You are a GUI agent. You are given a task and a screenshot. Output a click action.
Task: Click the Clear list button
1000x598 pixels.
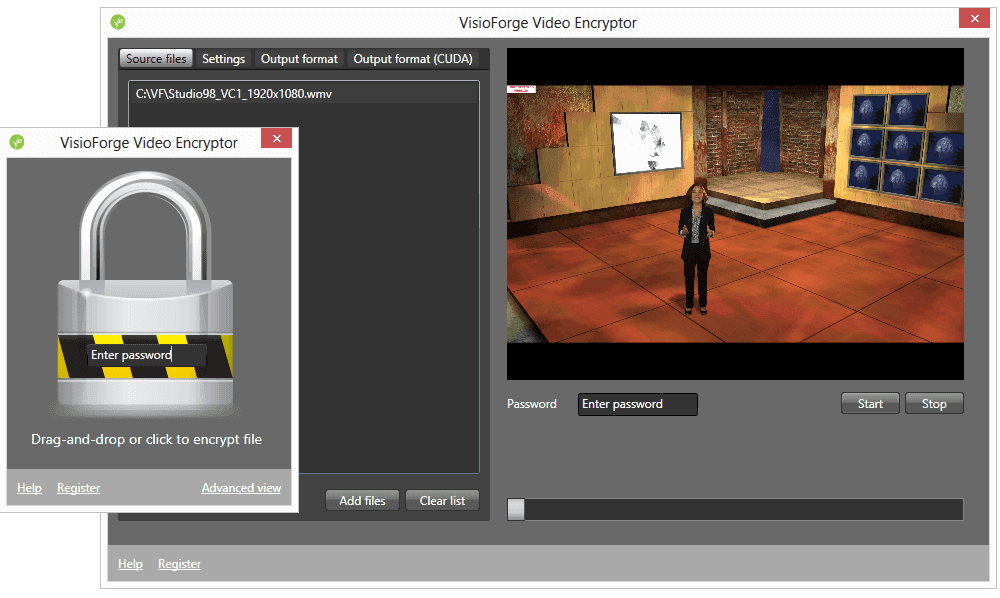pos(442,500)
